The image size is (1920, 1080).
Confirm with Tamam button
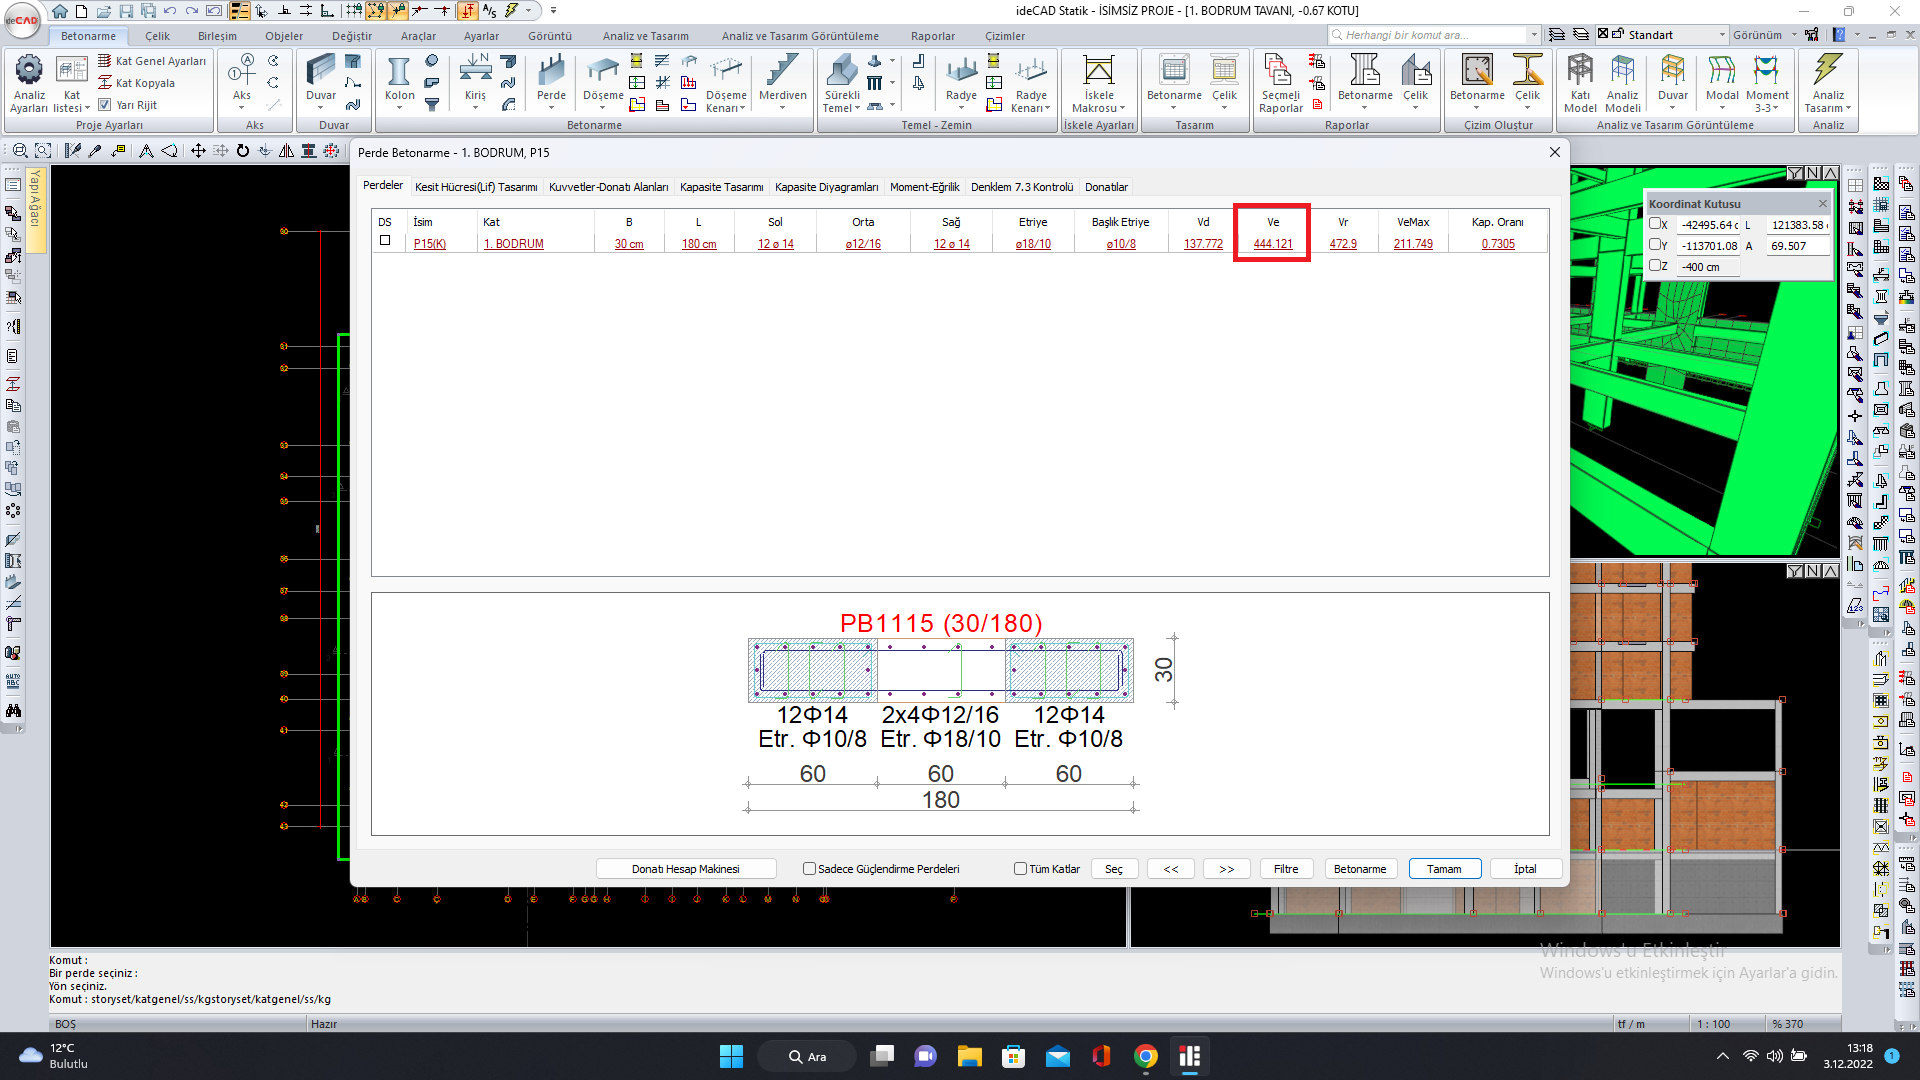pos(1444,869)
